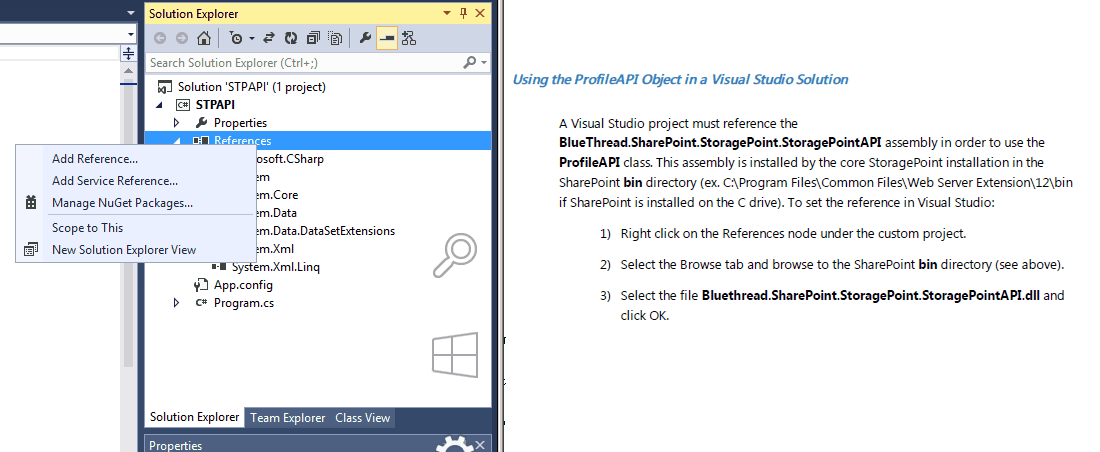Click the C# icon beside Program.cs
Screen dimensions: 1100x452
[201, 303]
